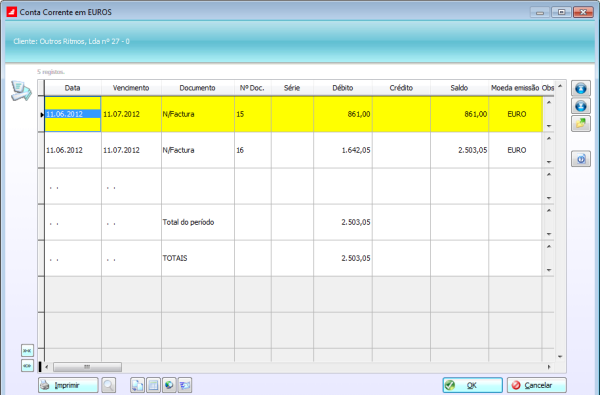600x395 pixels.
Task: Click the papers icon left of grid
Action: [x=21, y=91]
